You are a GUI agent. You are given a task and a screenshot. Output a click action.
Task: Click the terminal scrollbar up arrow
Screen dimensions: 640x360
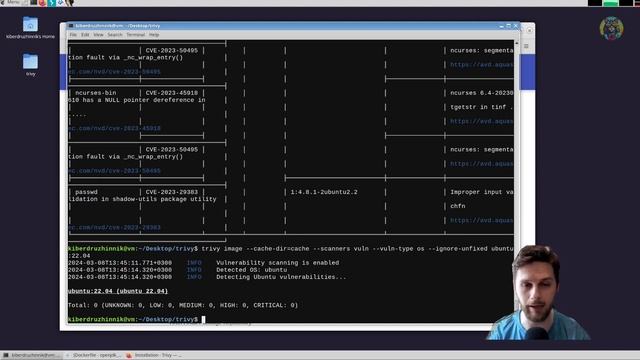click(516, 43)
